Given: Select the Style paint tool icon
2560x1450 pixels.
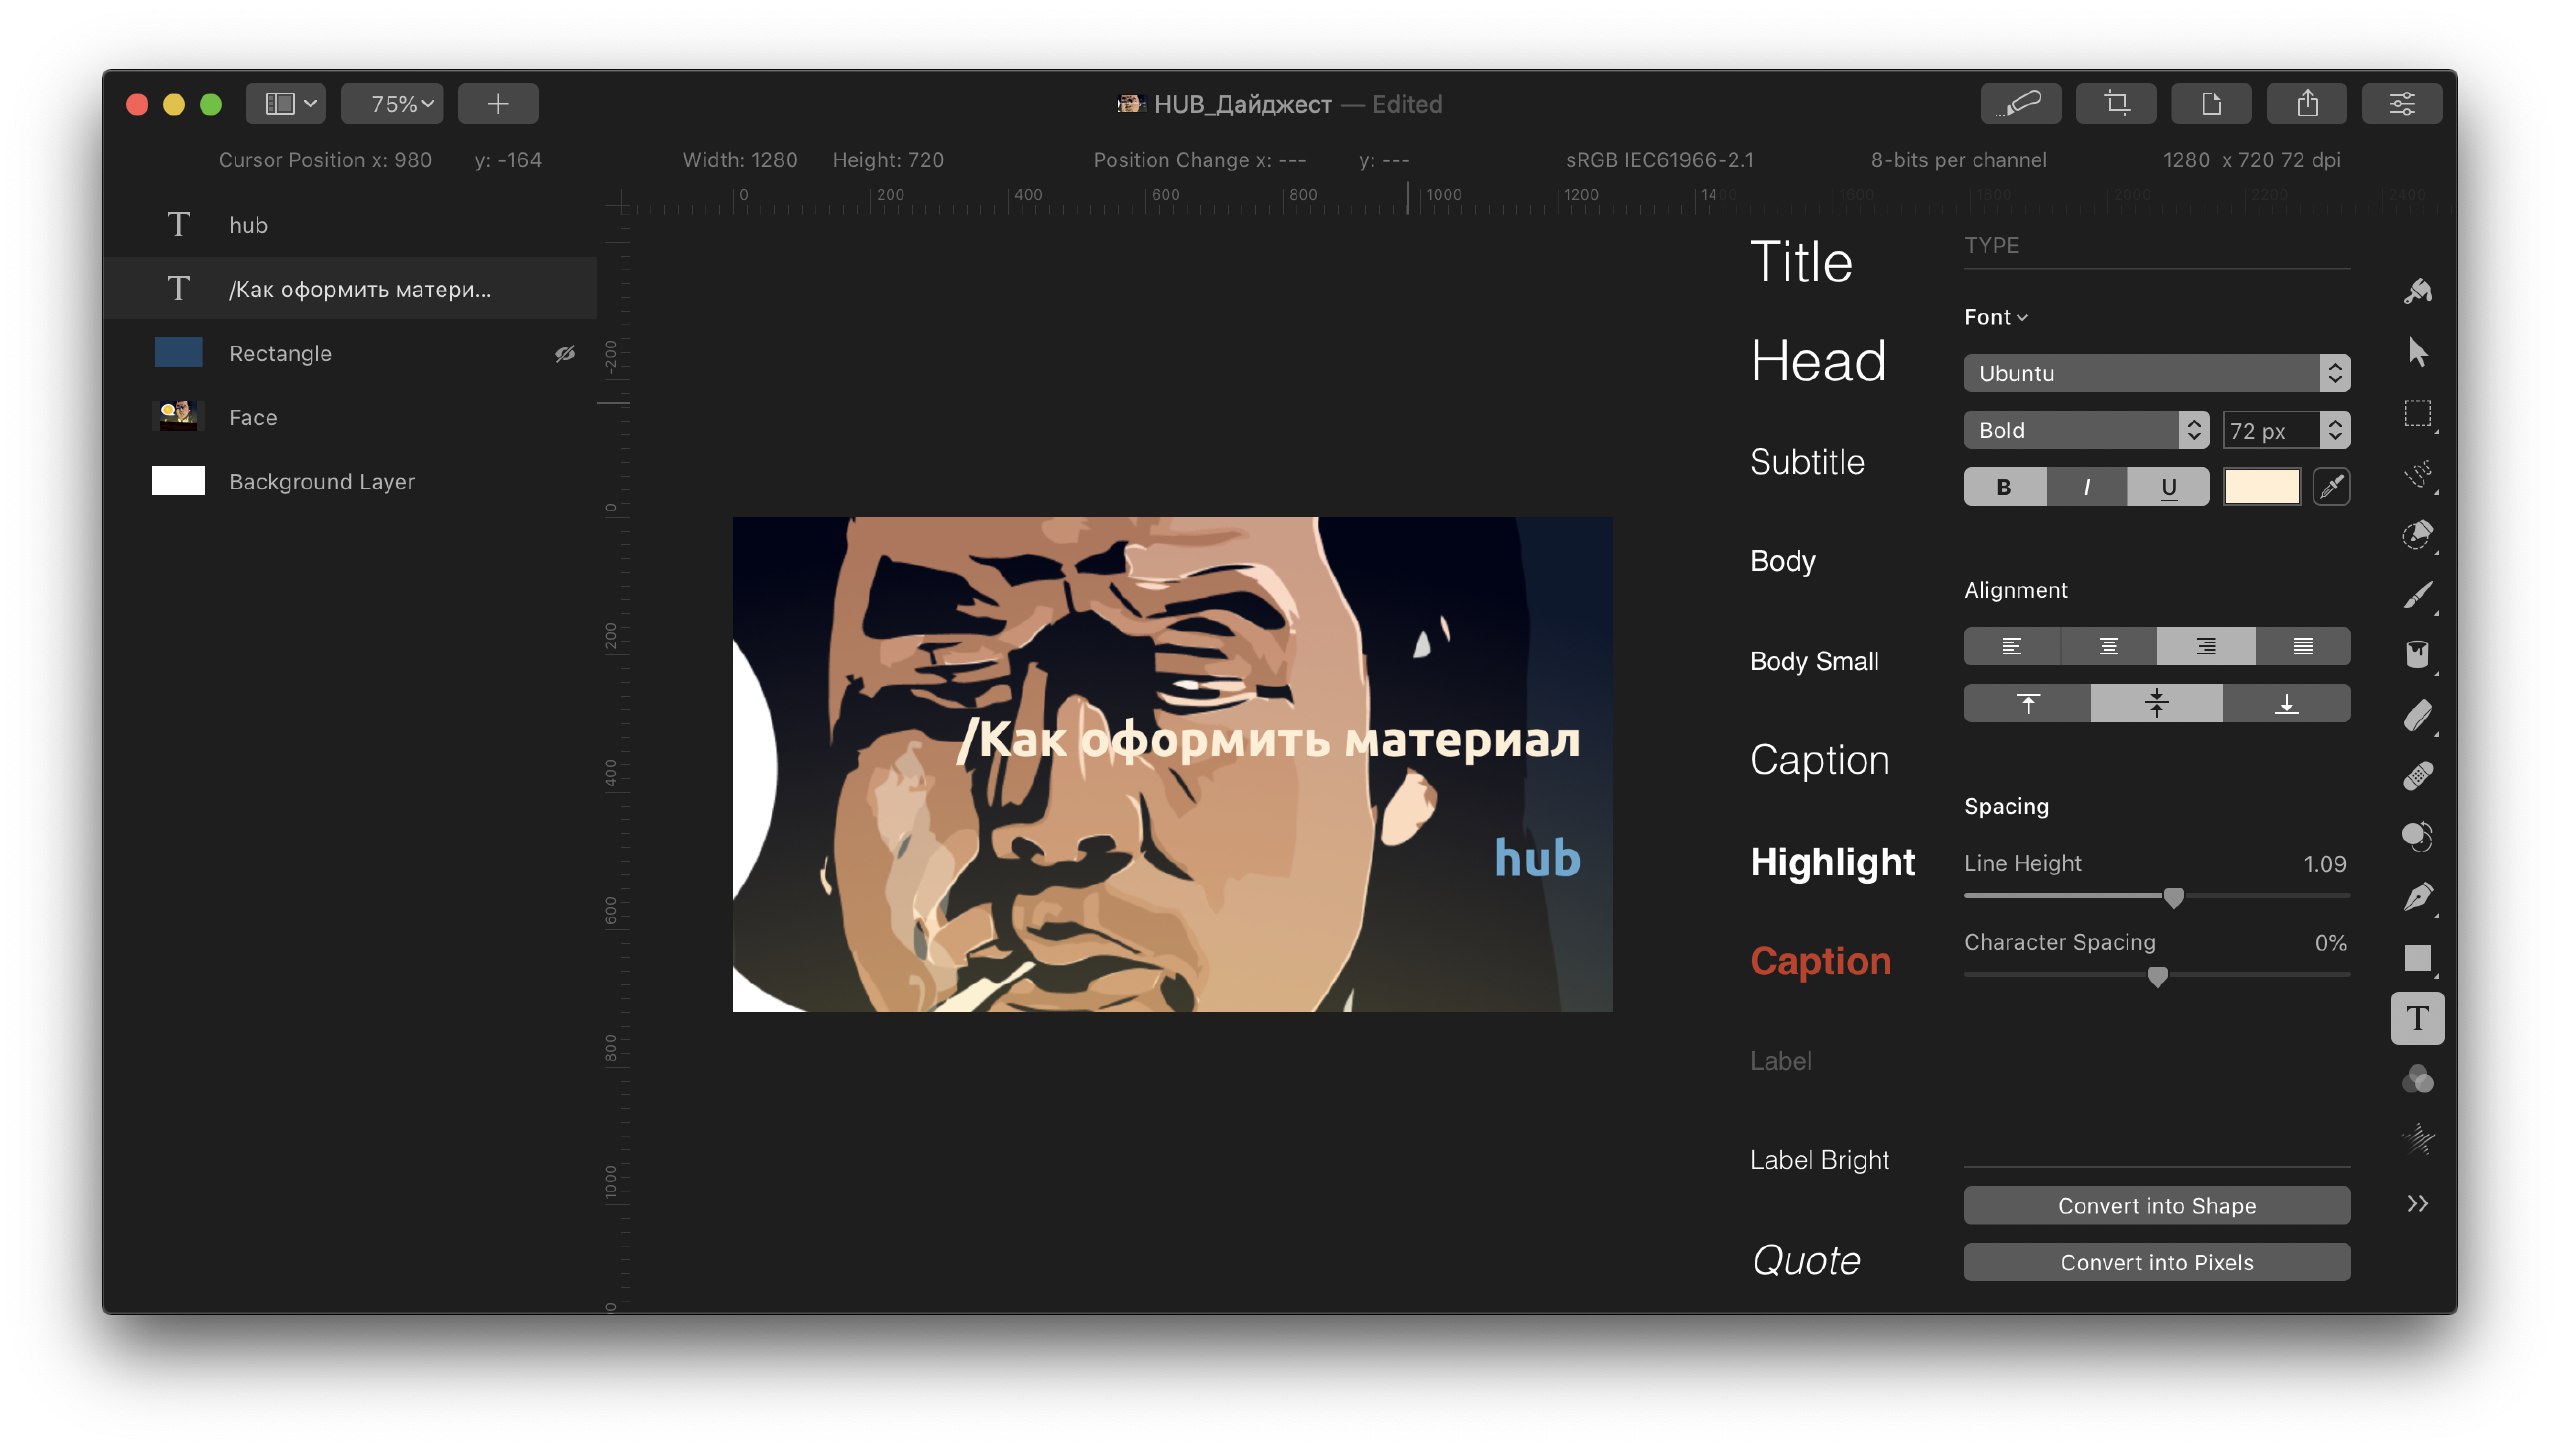Looking at the screenshot, I should pyautogui.click(x=2417, y=291).
